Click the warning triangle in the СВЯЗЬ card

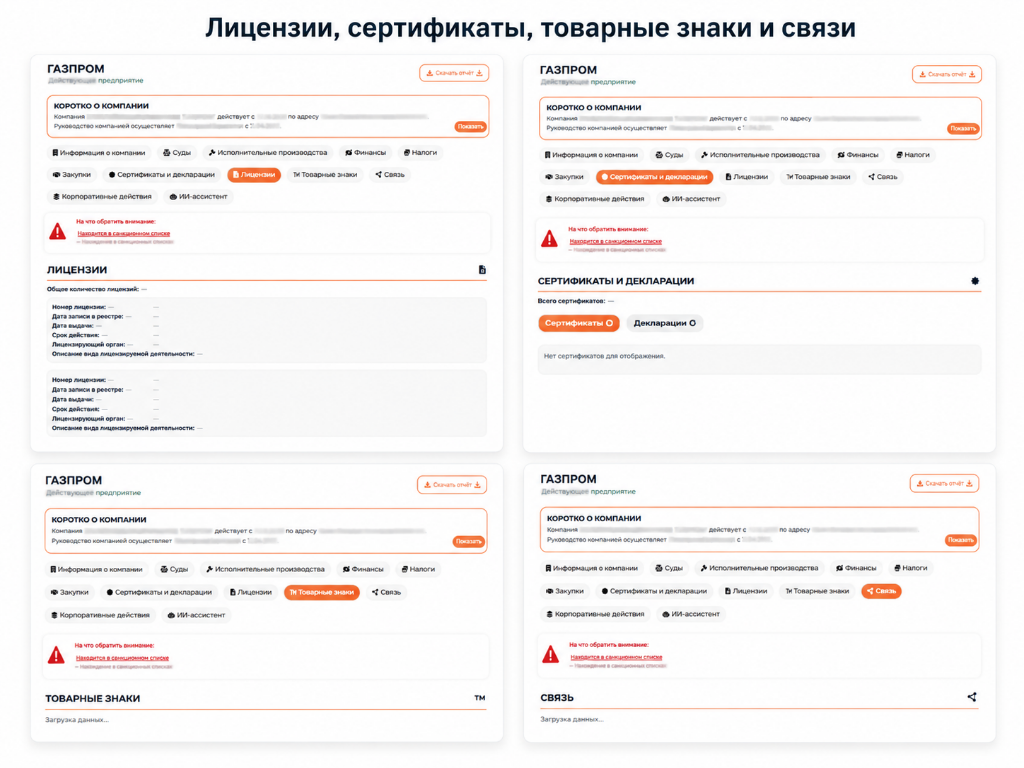551,654
